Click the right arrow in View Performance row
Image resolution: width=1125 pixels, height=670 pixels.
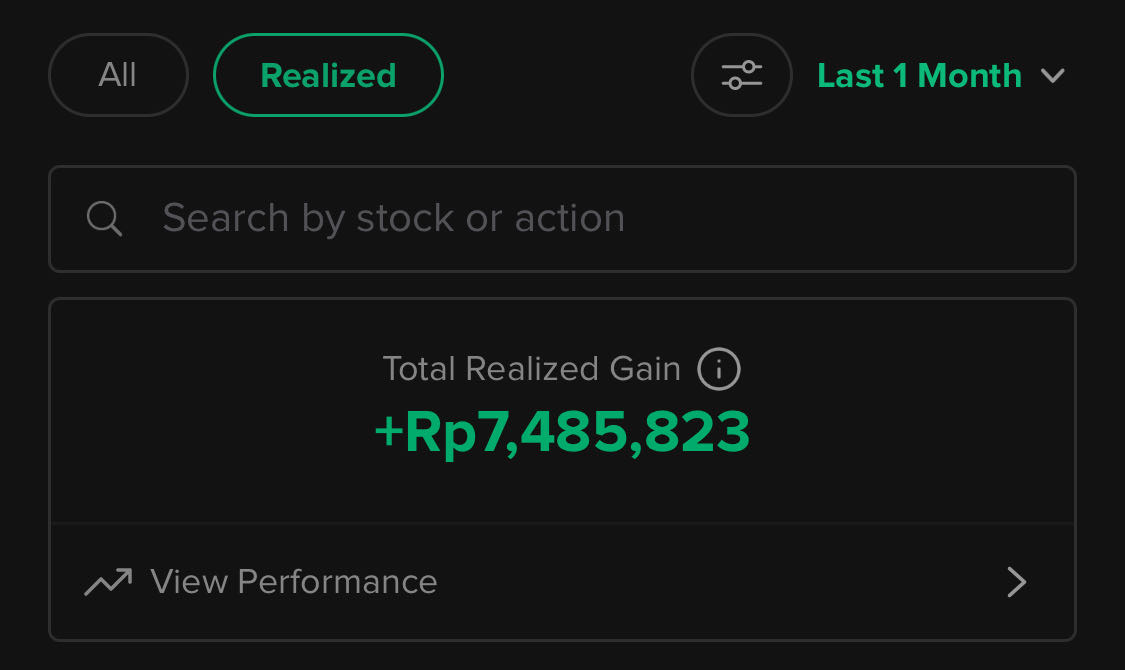pyautogui.click(x=1016, y=582)
